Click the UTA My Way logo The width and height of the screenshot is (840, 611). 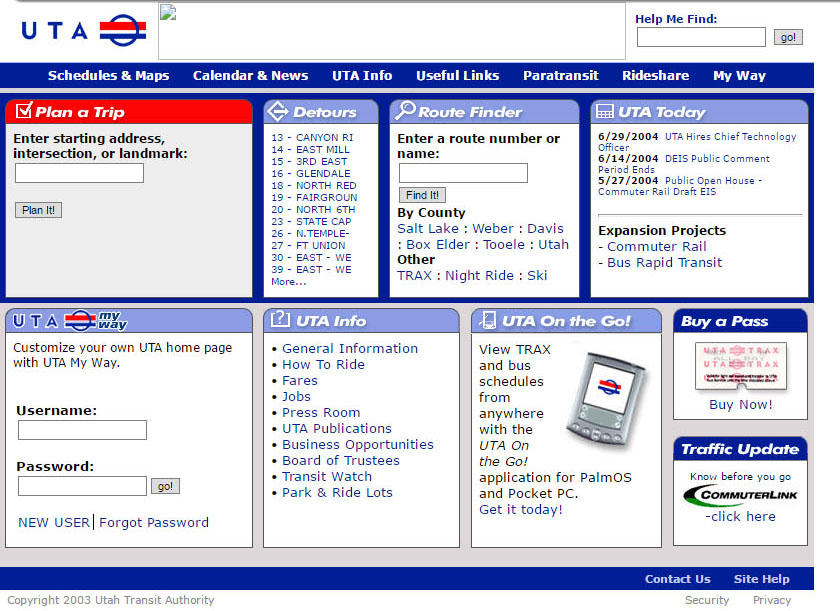point(70,320)
